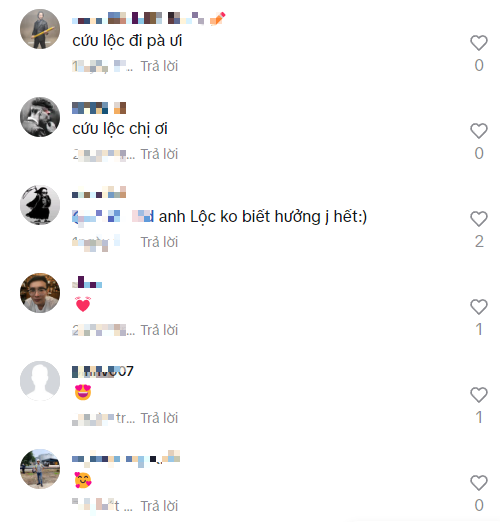This screenshot has height=522, width=500.
Task: Open grim reaper avatar profile
Action: coord(40,205)
